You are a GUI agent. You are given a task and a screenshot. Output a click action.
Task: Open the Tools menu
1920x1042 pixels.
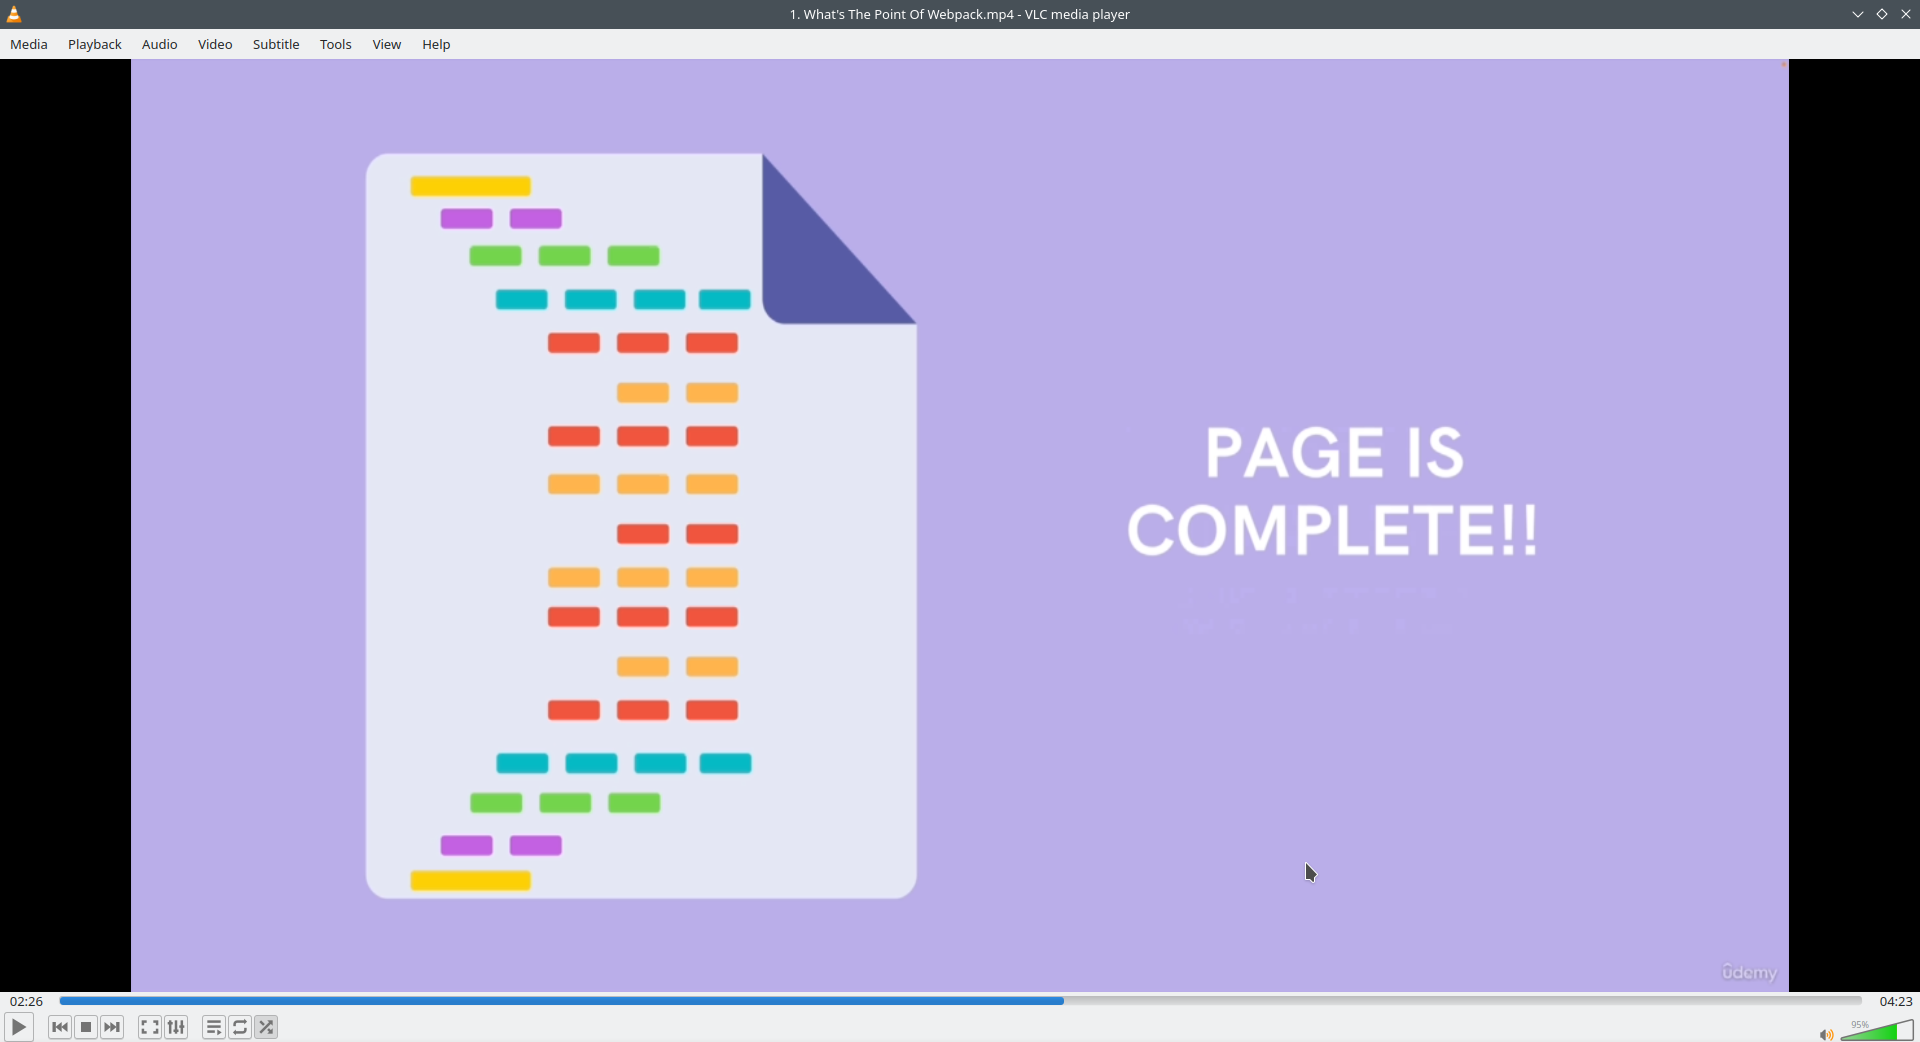(337, 45)
